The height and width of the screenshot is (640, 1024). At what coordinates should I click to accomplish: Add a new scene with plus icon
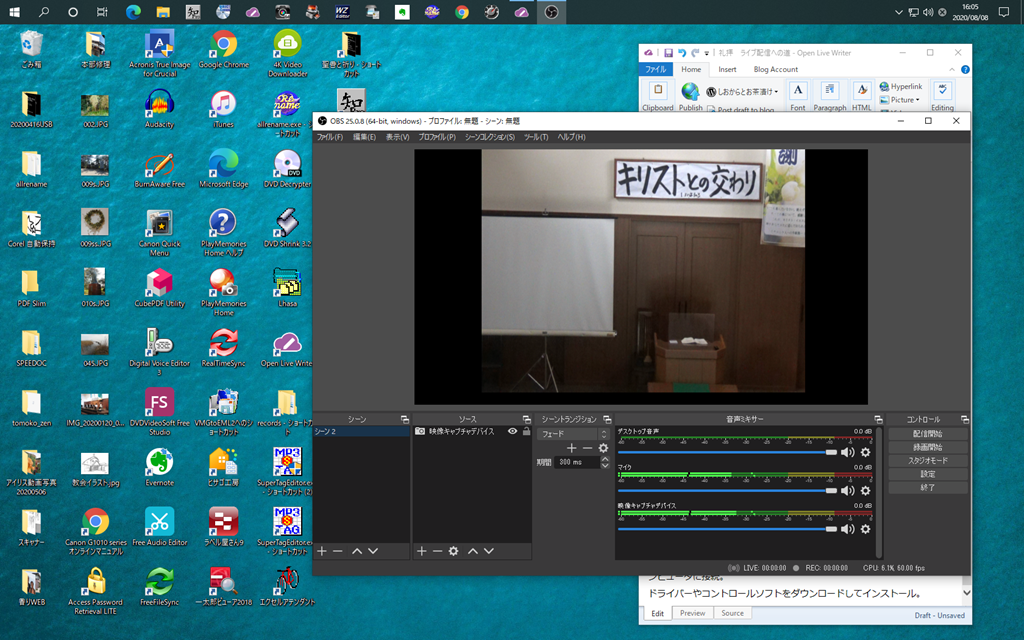click(322, 551)
